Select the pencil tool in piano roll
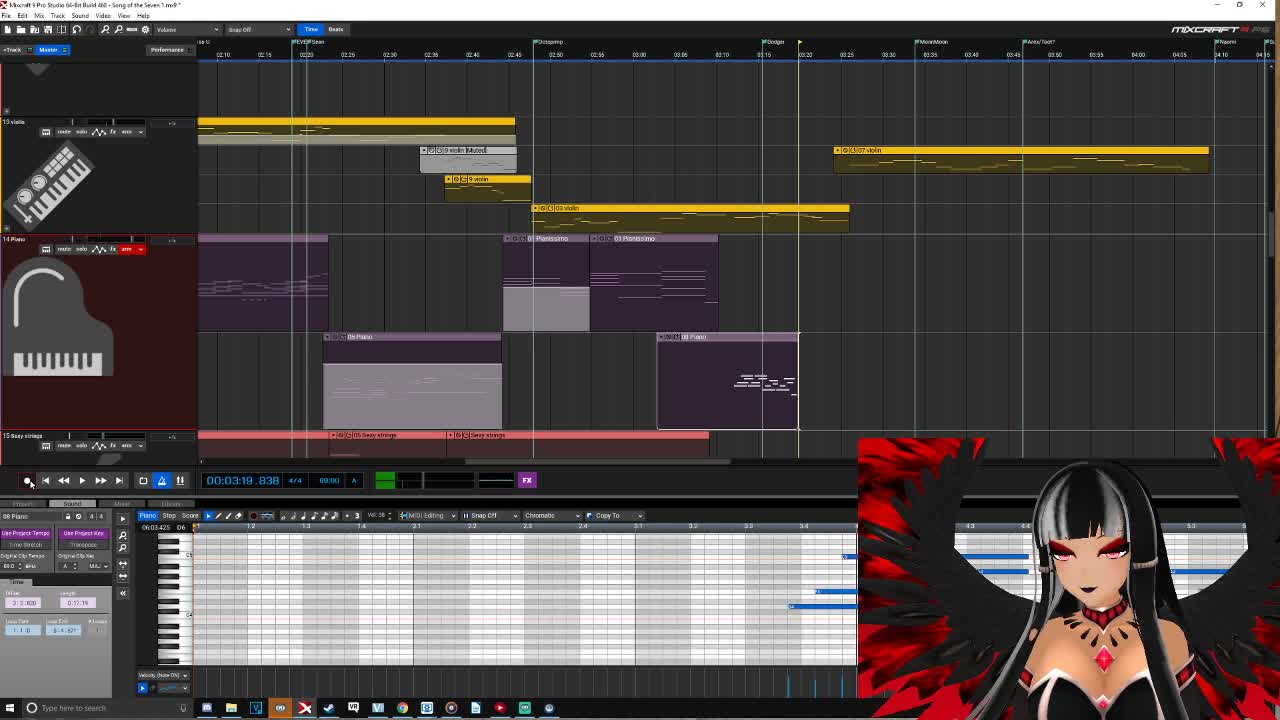 [x=219, y=516]
